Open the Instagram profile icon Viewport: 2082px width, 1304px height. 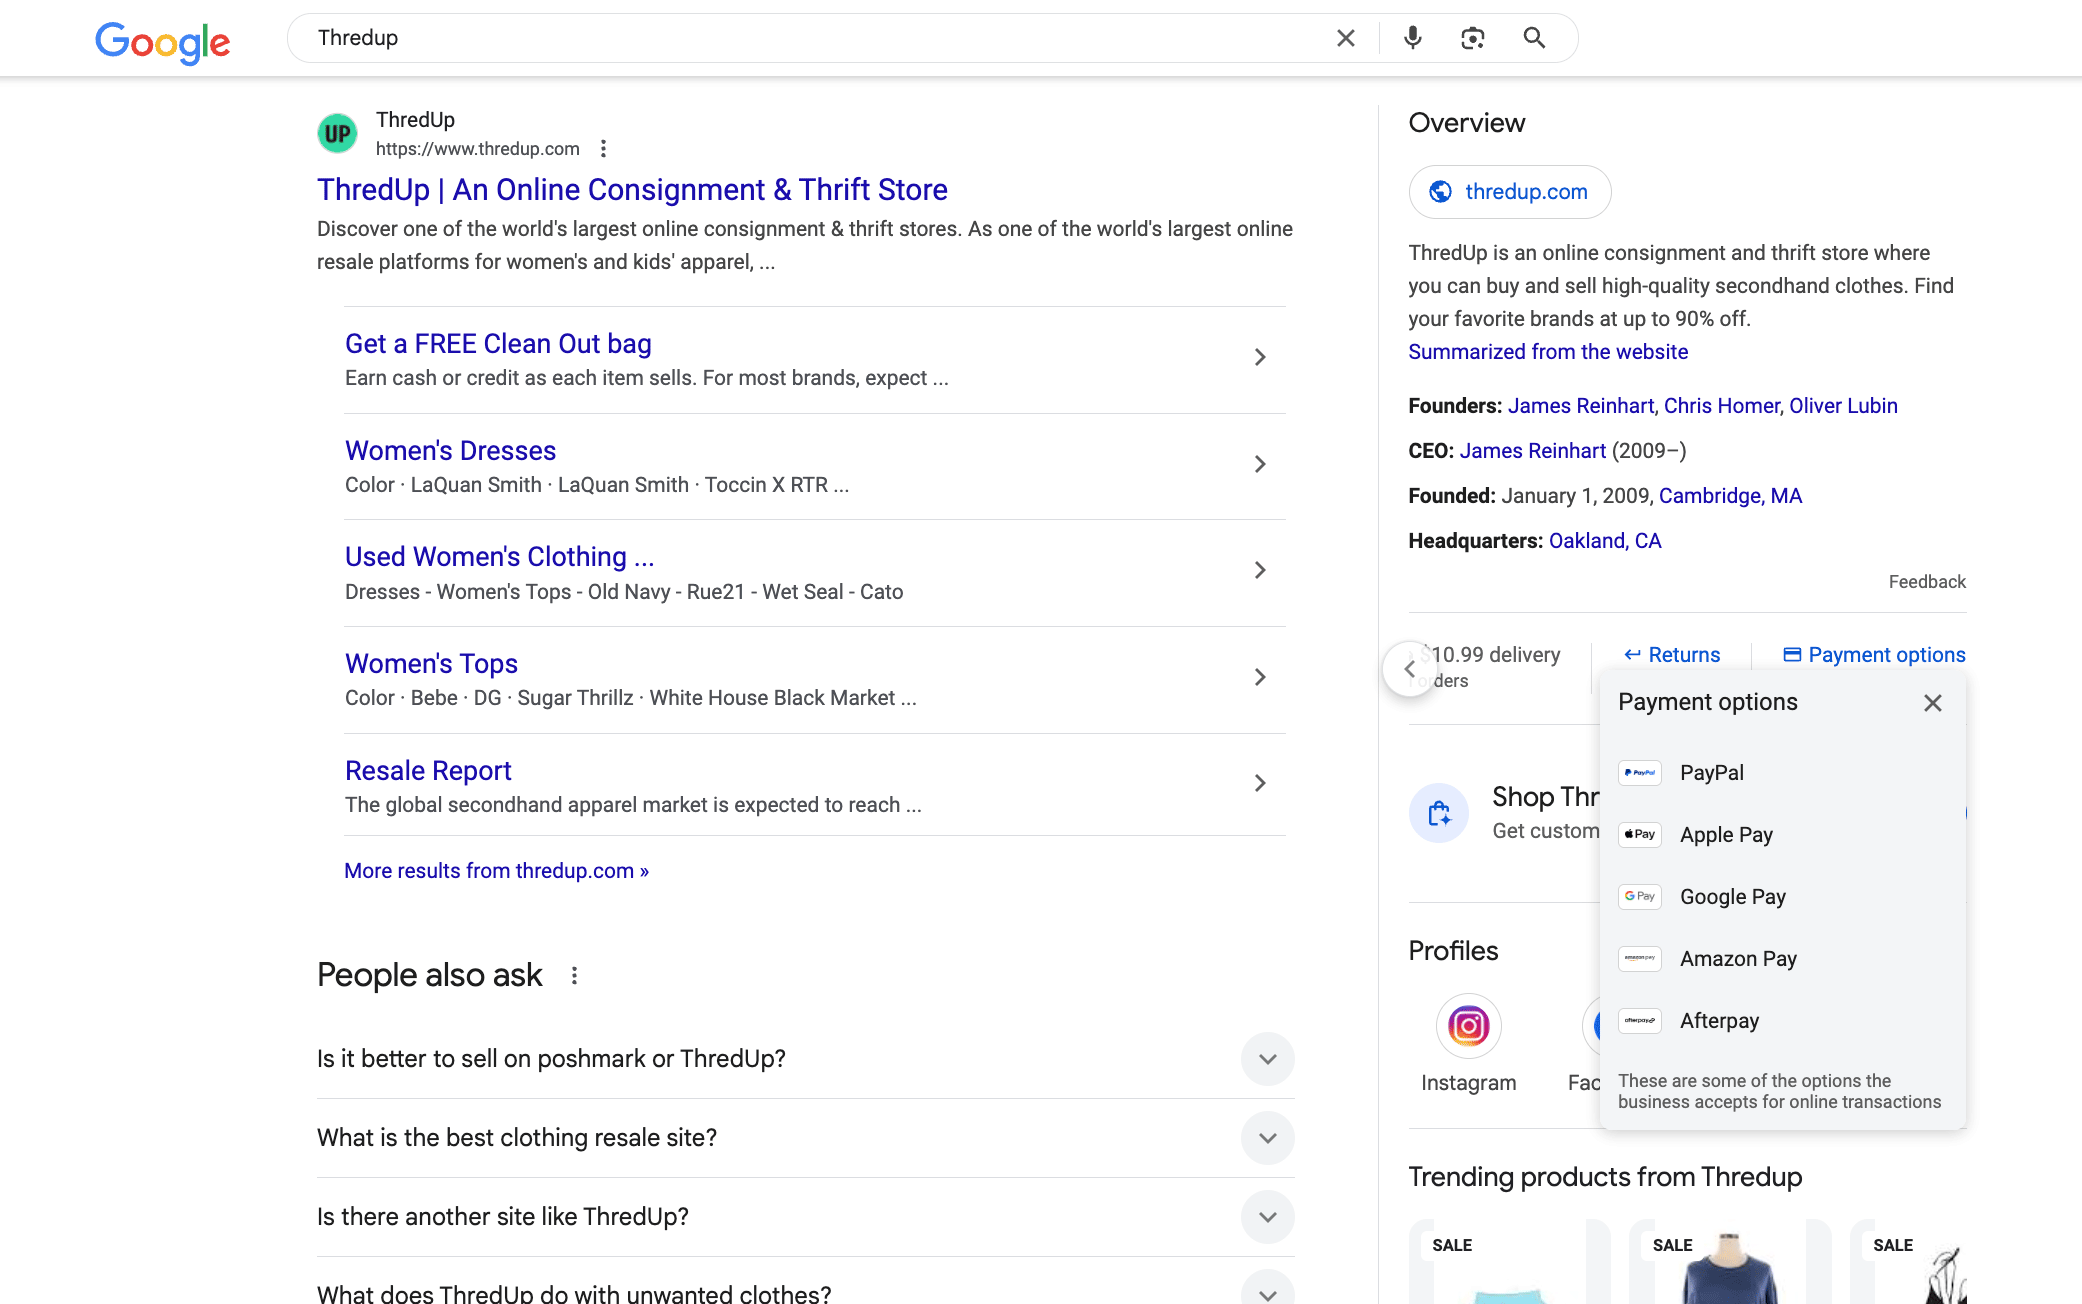click(x=1468, y=1026)
